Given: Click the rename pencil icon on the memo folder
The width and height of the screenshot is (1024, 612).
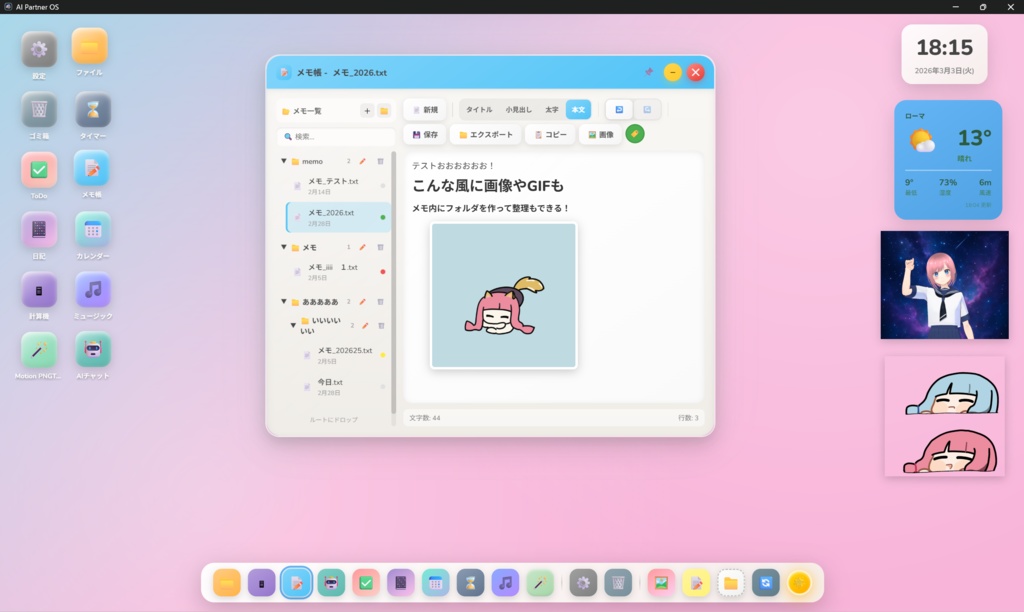Looking at the screenshot, I should [x=361, y=160].
